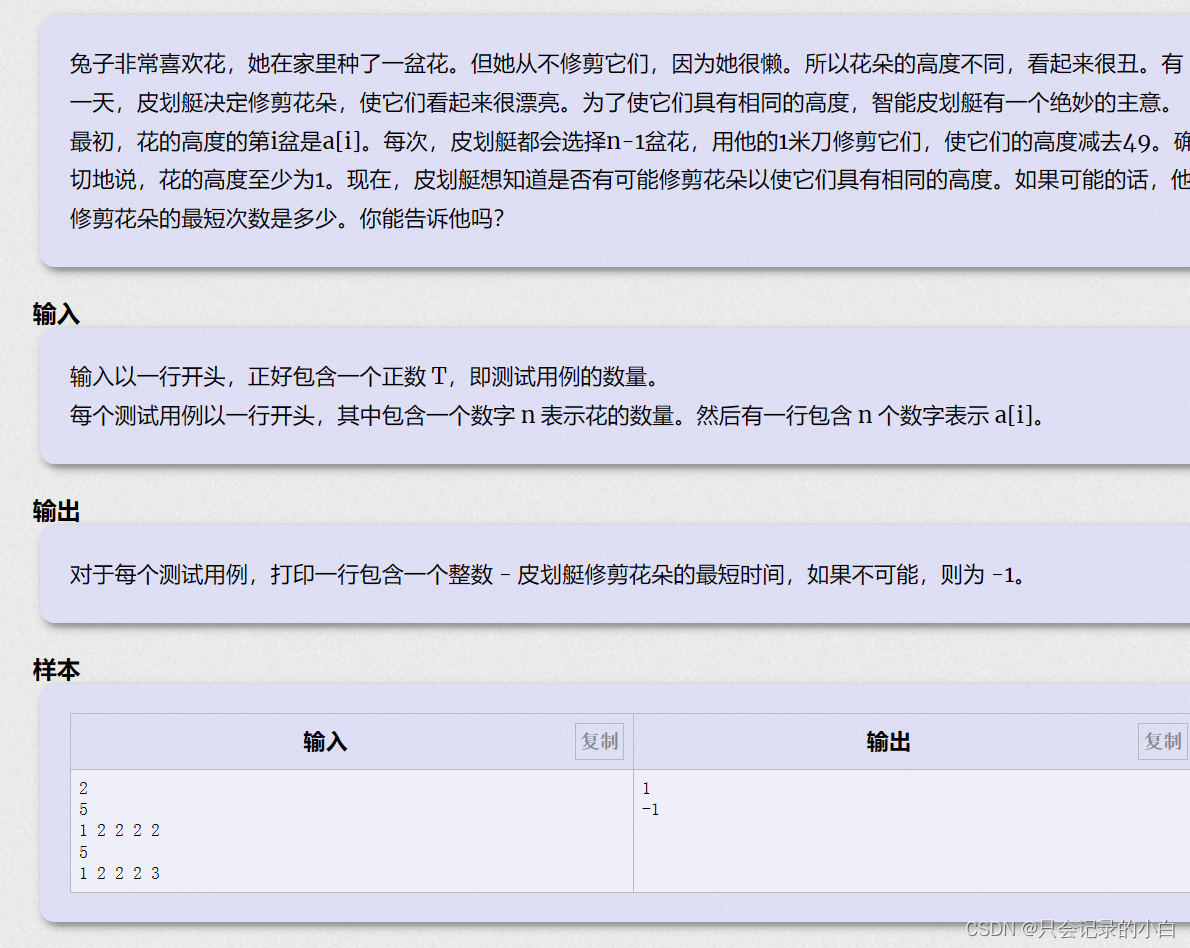Click the 复制 button for the sample output
Image resolution: width=1190 pixels, height=948 pixels.
point(1161,740)
